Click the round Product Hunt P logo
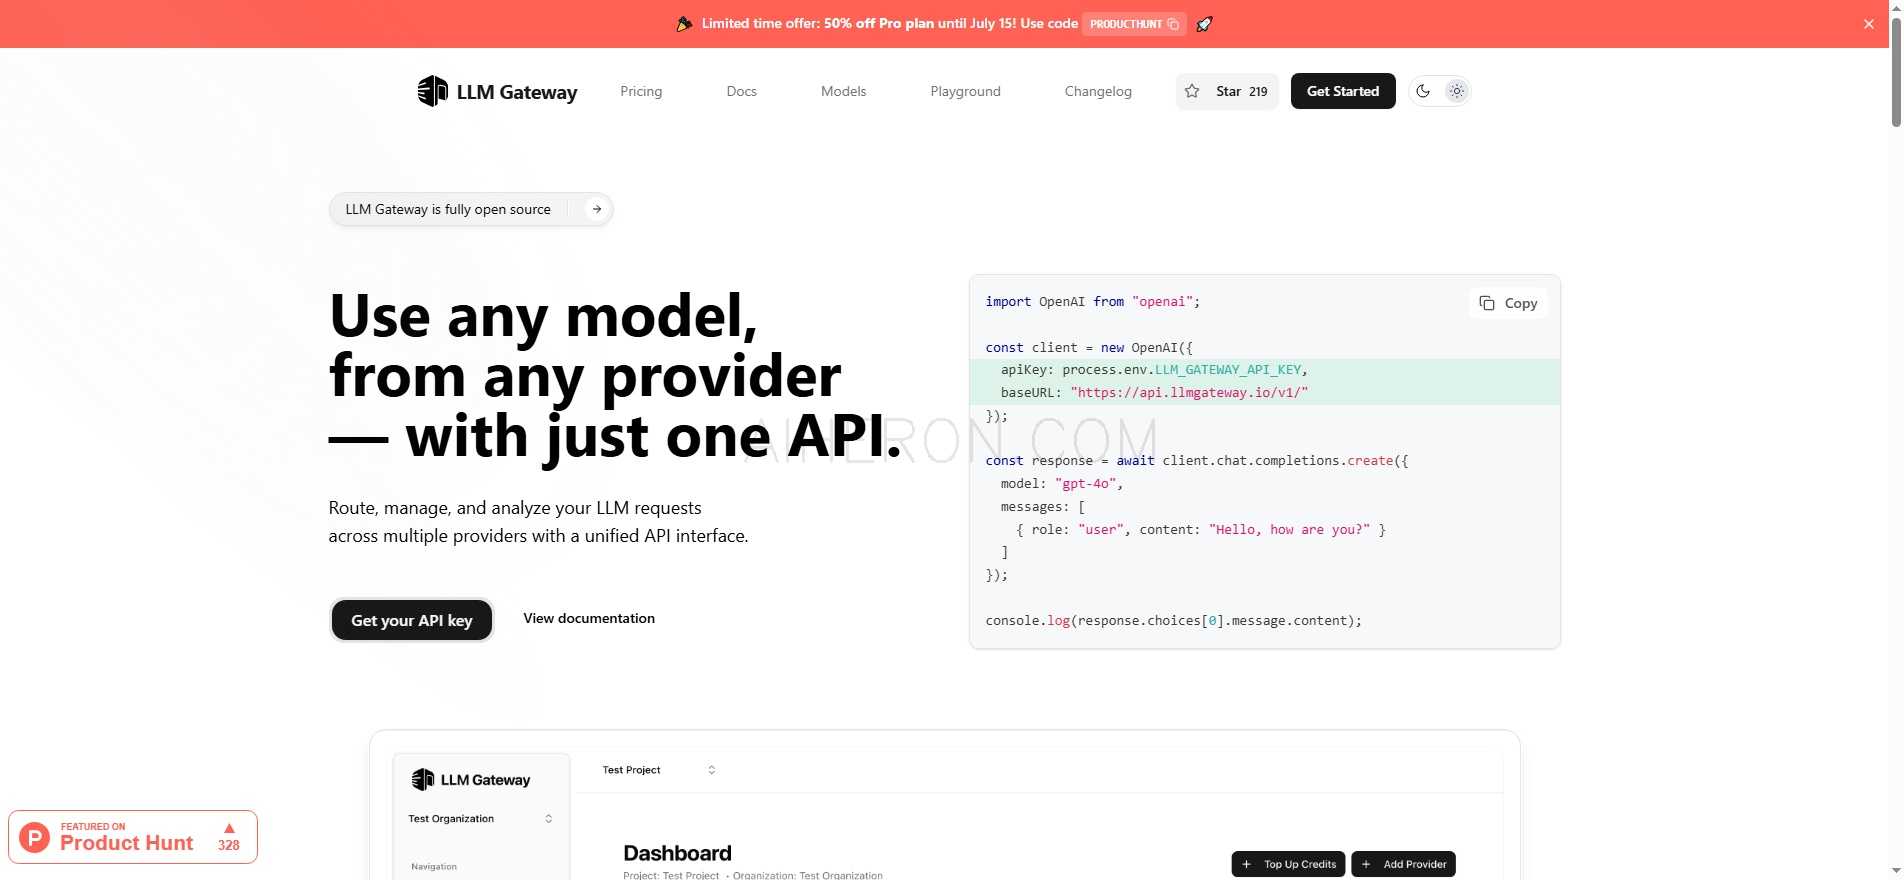The image size is (1904, 880). 35,837
